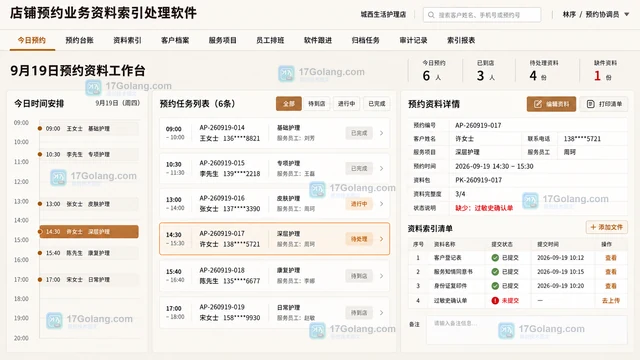Image resolution: width=640 pixels, height=360 pixels.
Task: Open the 服务项目 tab
Action: pyautogui.click(x=222, y=40)
